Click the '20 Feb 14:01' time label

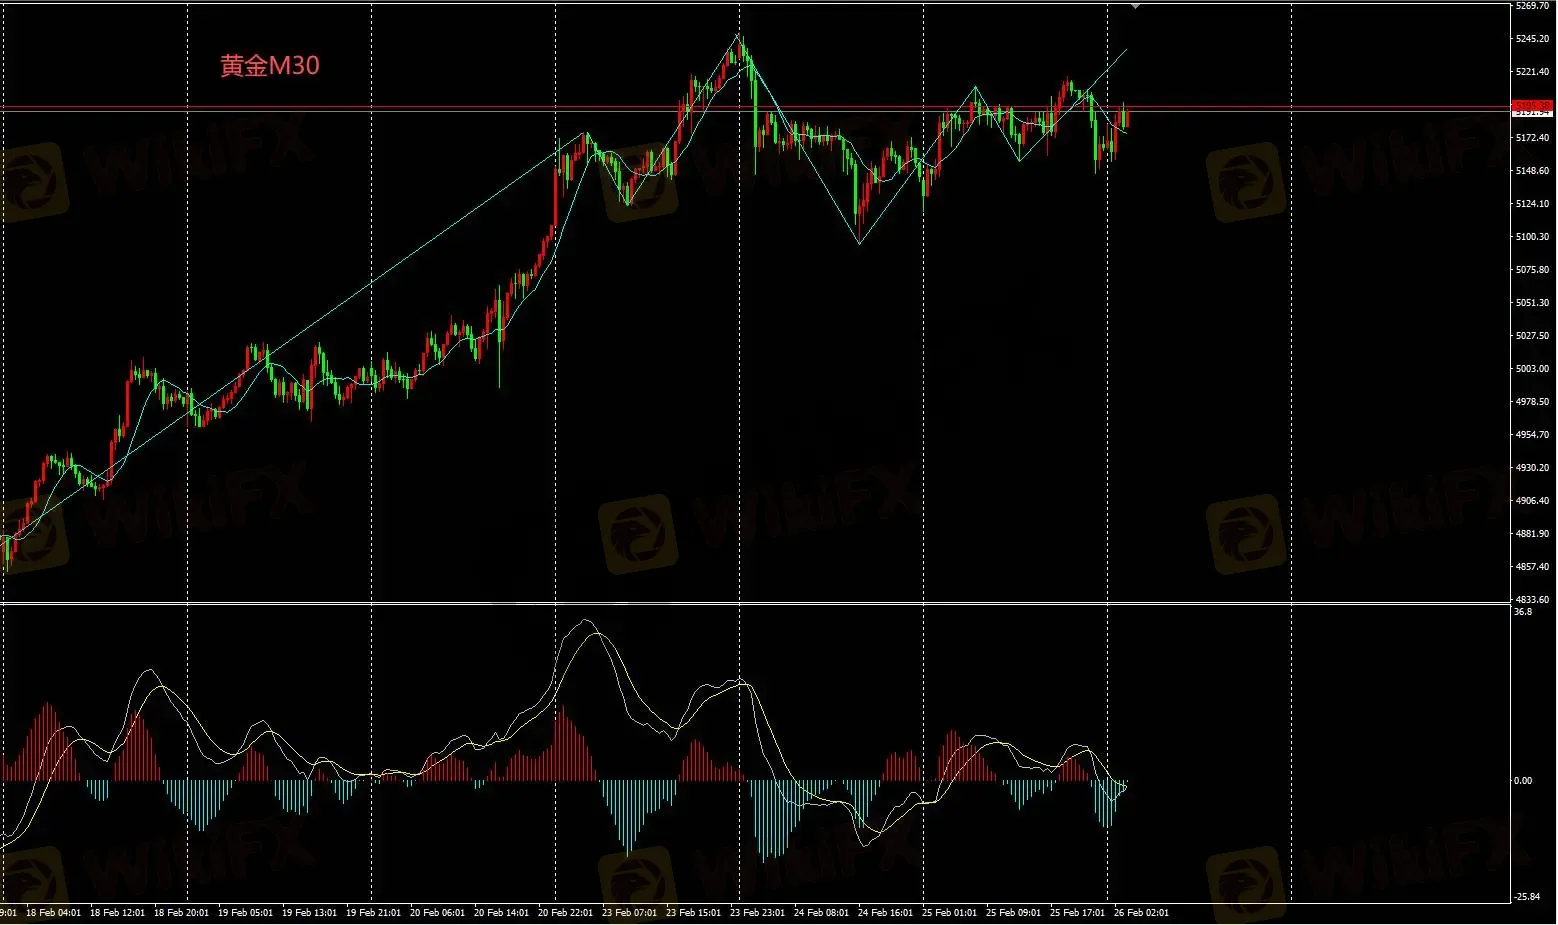coord(502,913)
